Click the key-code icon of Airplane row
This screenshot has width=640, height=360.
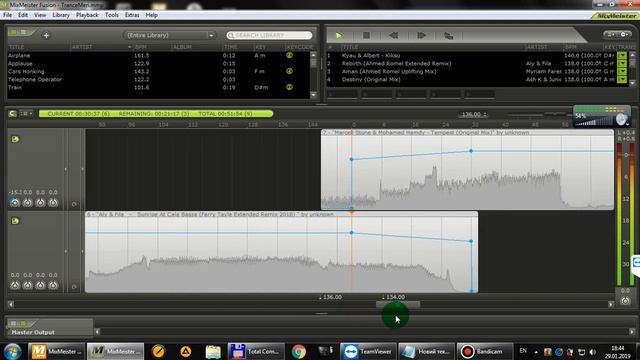tap(289, 55)
